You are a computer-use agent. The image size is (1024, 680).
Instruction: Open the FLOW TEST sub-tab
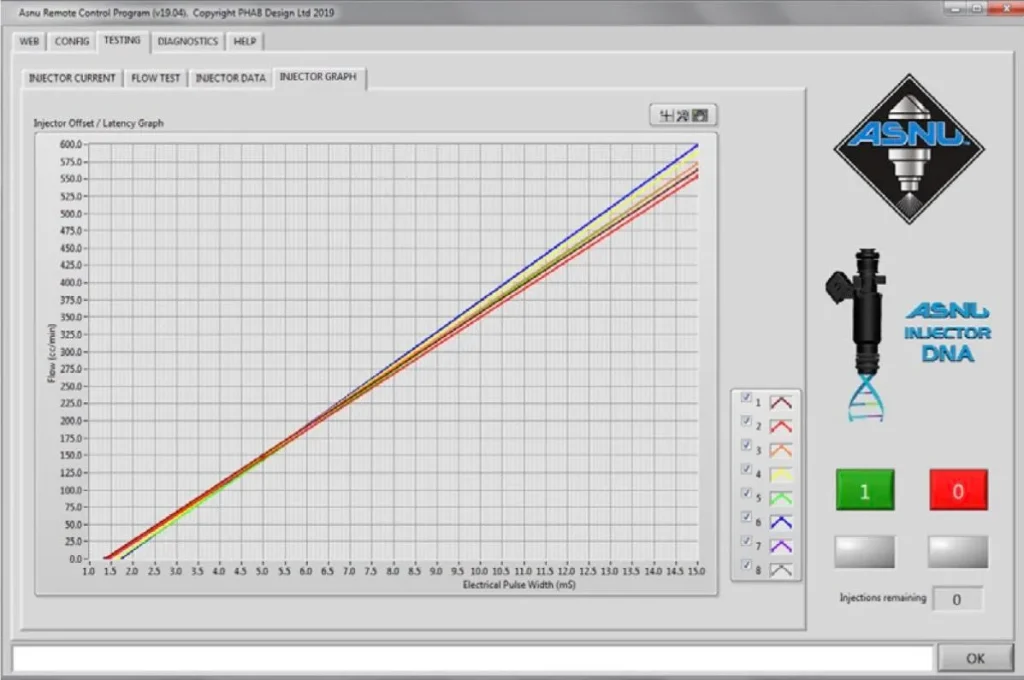[156, 78]
